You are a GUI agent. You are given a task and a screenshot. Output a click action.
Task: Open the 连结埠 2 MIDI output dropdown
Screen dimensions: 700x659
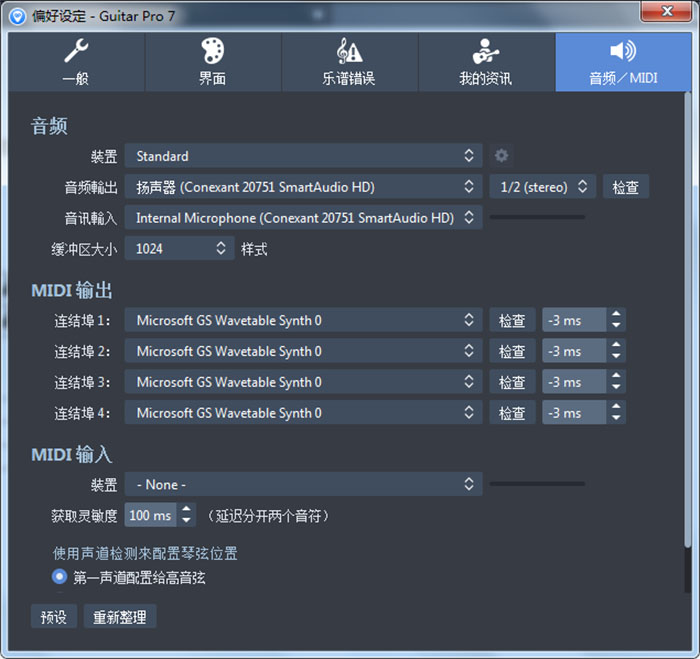click(303, 350)
